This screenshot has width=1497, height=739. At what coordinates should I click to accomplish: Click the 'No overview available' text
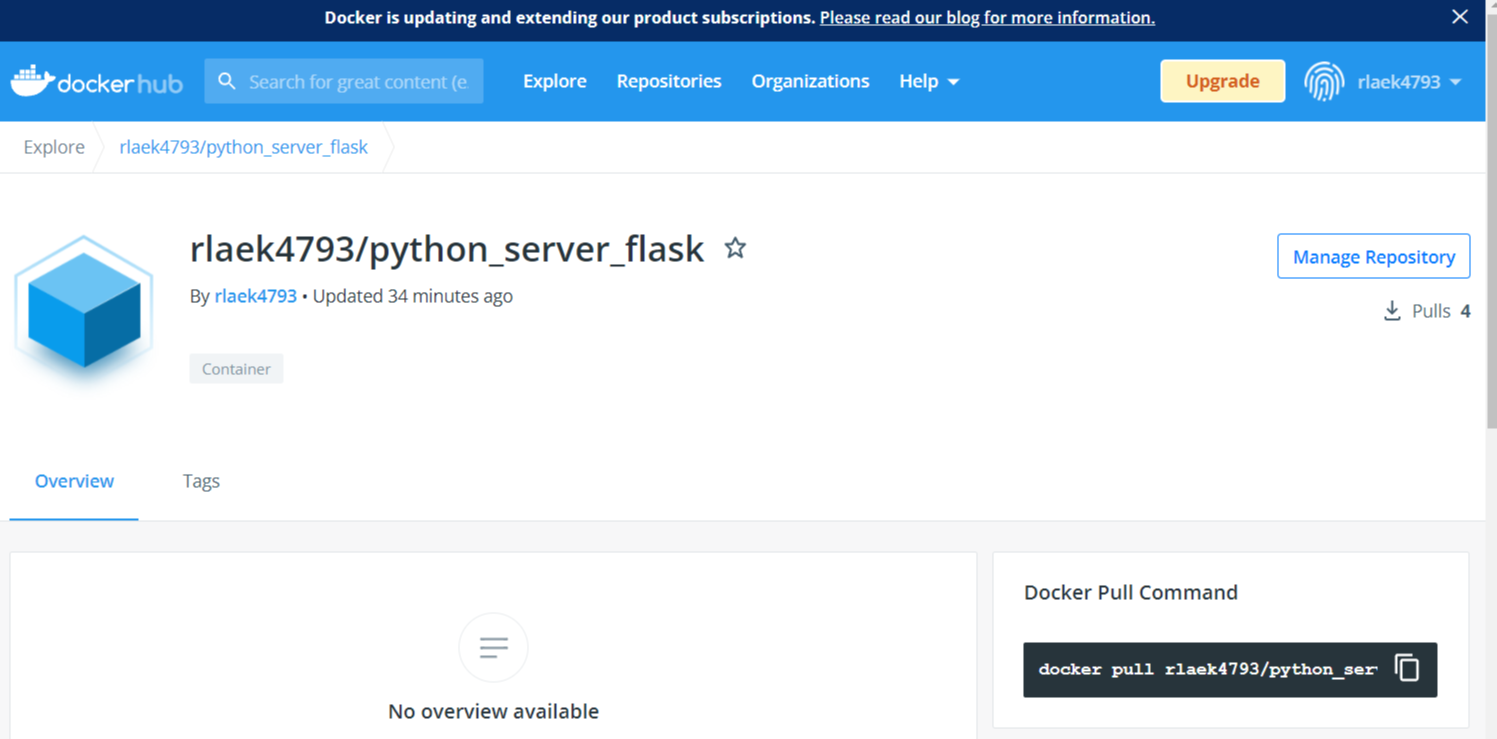pos(493,711)
